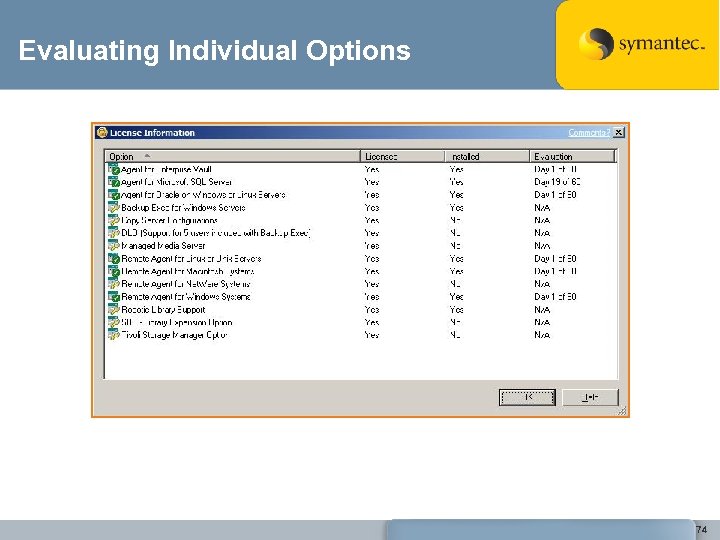Confirm the dialog with the OK button
The height and width of the screenshot is (540, 720).
point(527,397)
